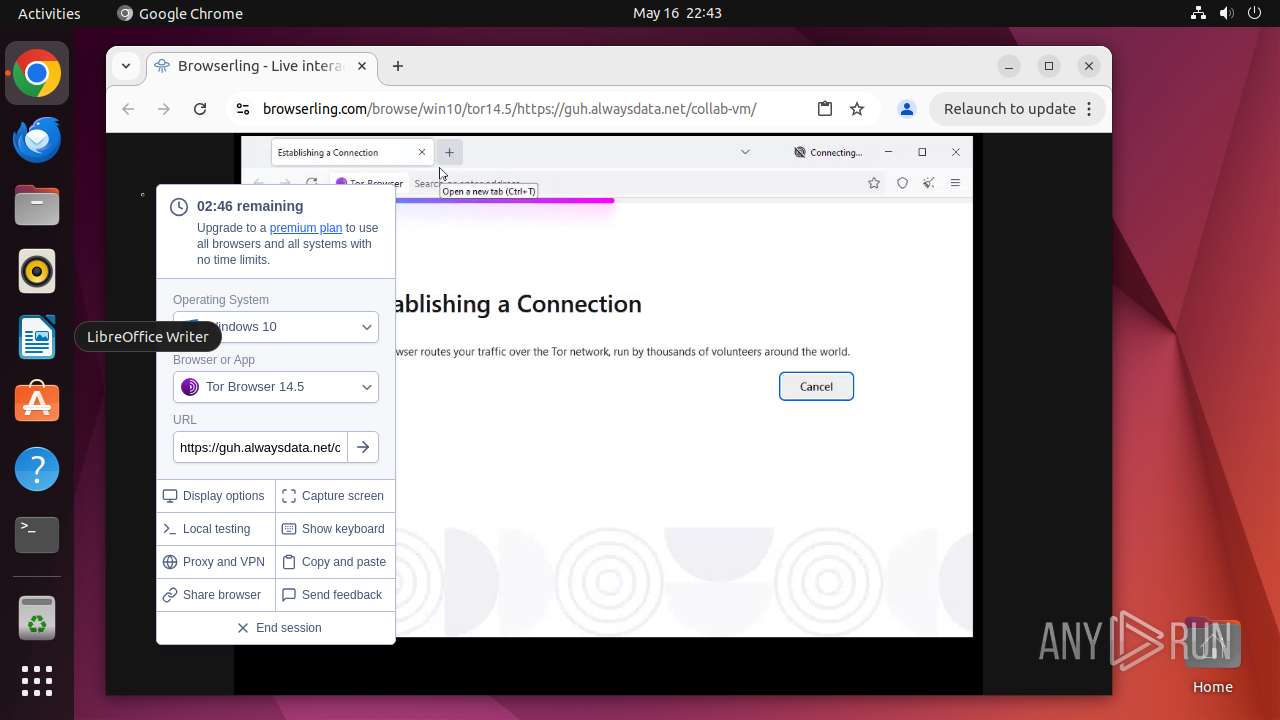1280x720 pixels.
Task: Click Show keyboard option
Action: 334,529
